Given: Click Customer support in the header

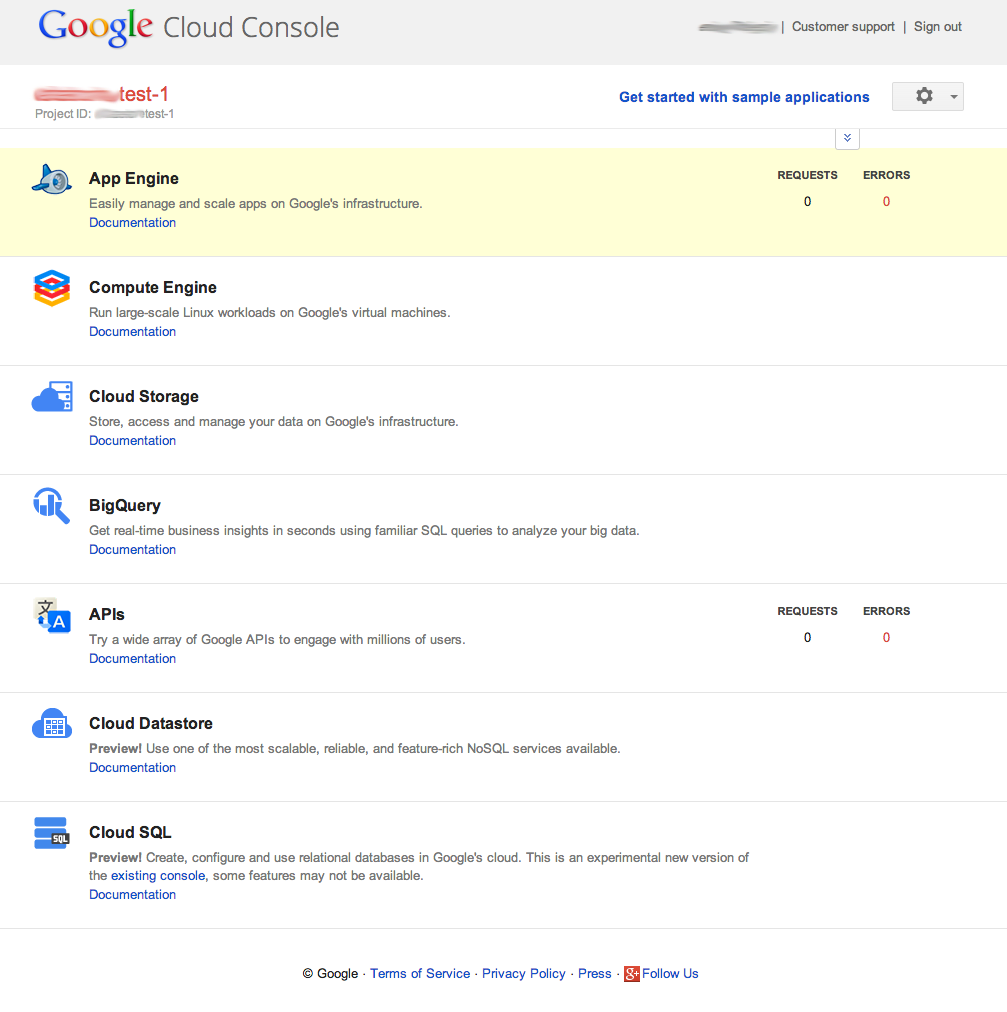Looking at the screenshot, I should (843, 26).
